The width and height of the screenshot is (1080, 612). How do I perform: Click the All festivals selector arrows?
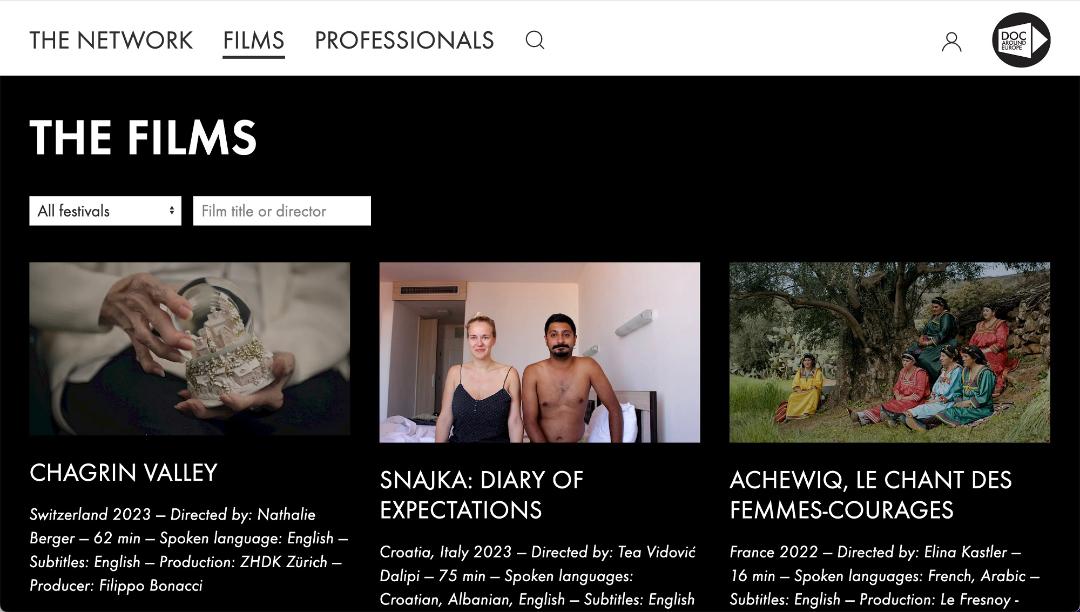tap(172, 211)
